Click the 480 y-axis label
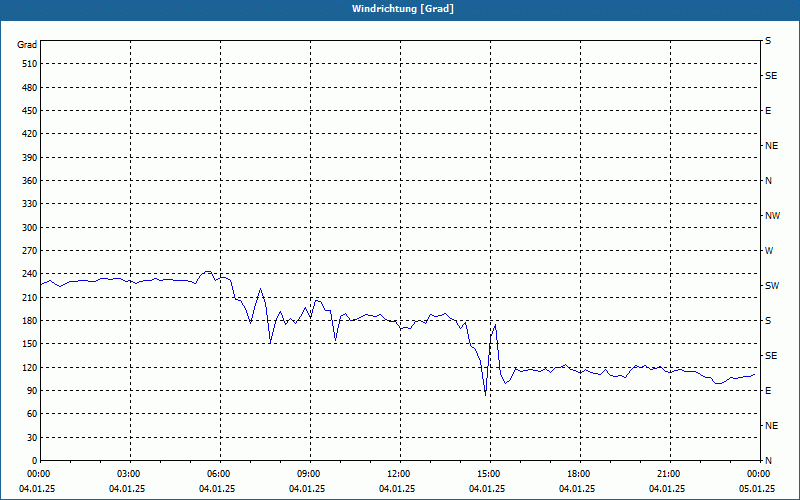The width and height of the screenshot is (800, 500). point(30,87)
